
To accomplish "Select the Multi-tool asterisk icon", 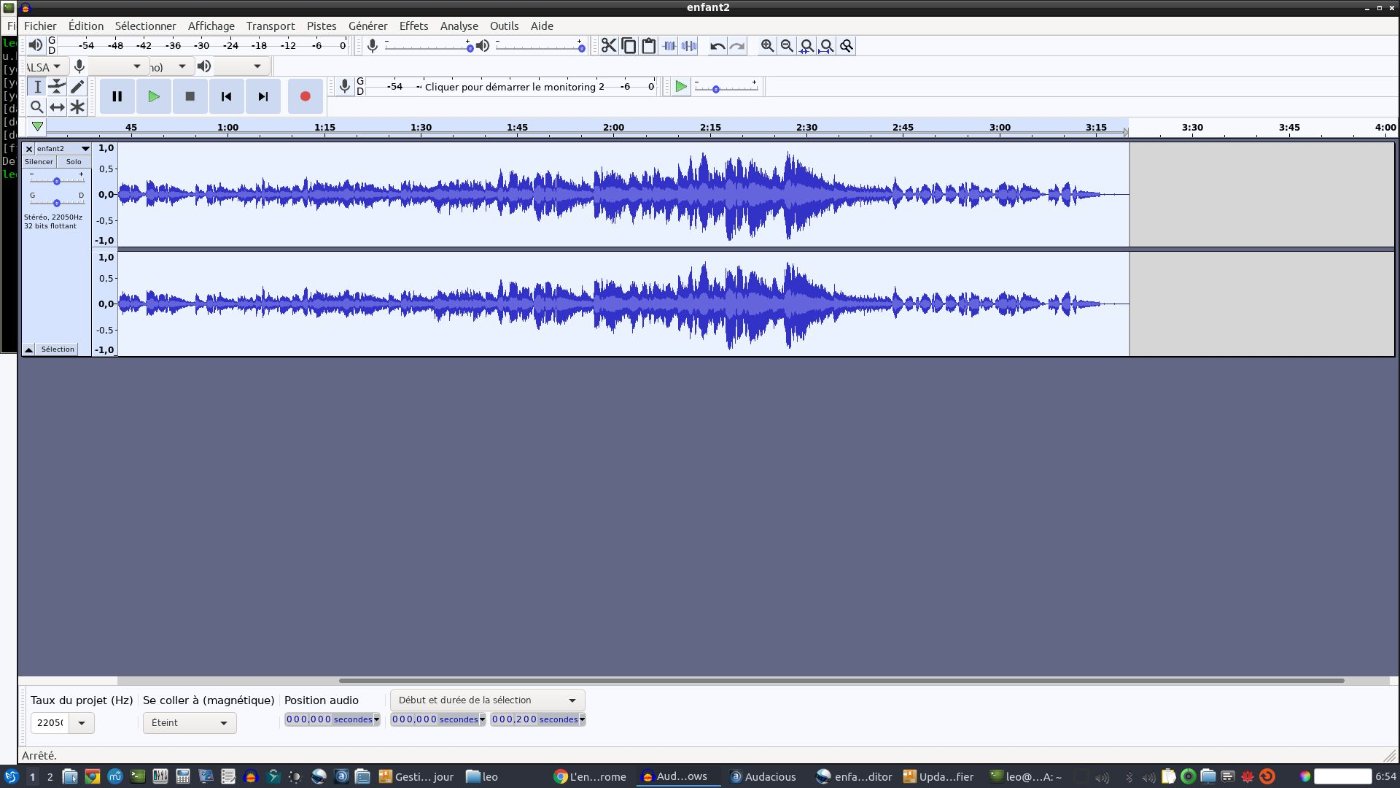I will (77, 107).
